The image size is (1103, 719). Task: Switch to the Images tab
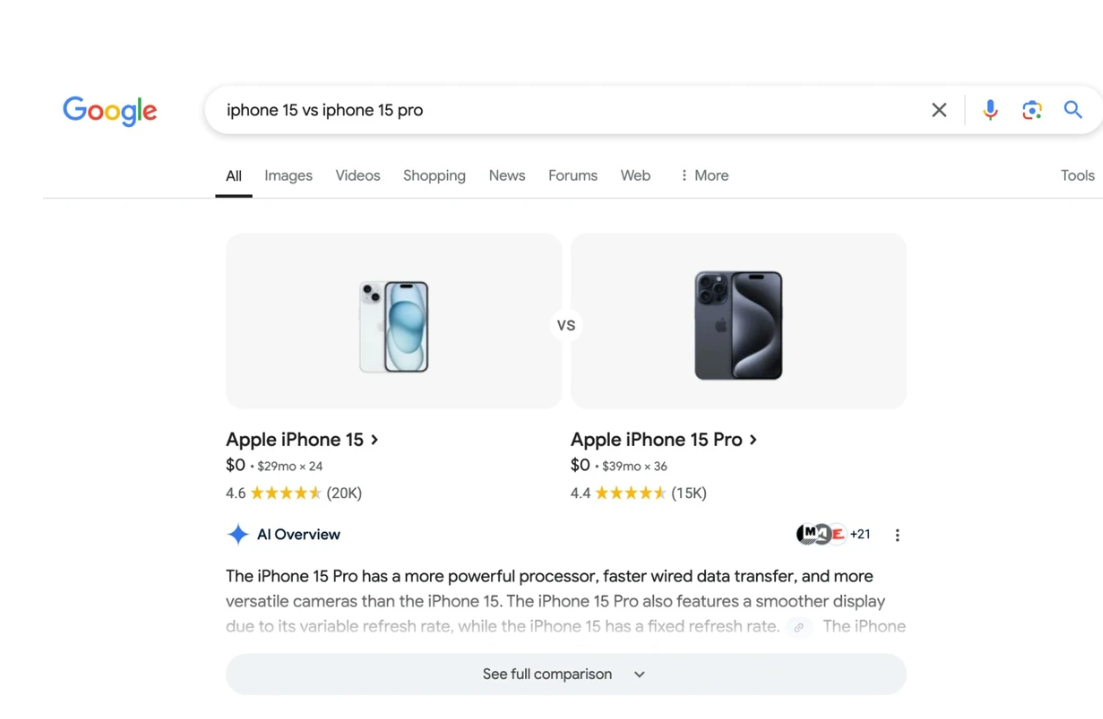[x=288, y=175]
